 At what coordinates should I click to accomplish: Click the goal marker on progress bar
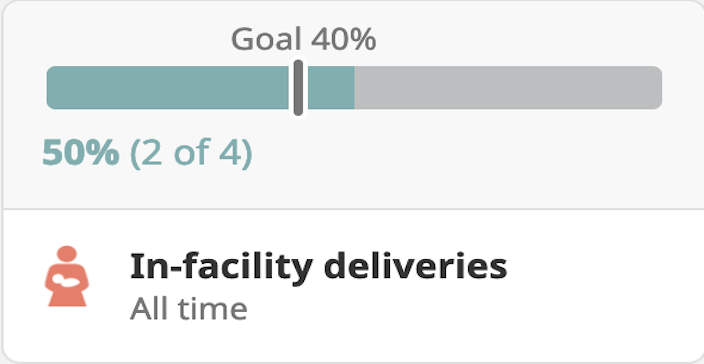click(298, 88)
